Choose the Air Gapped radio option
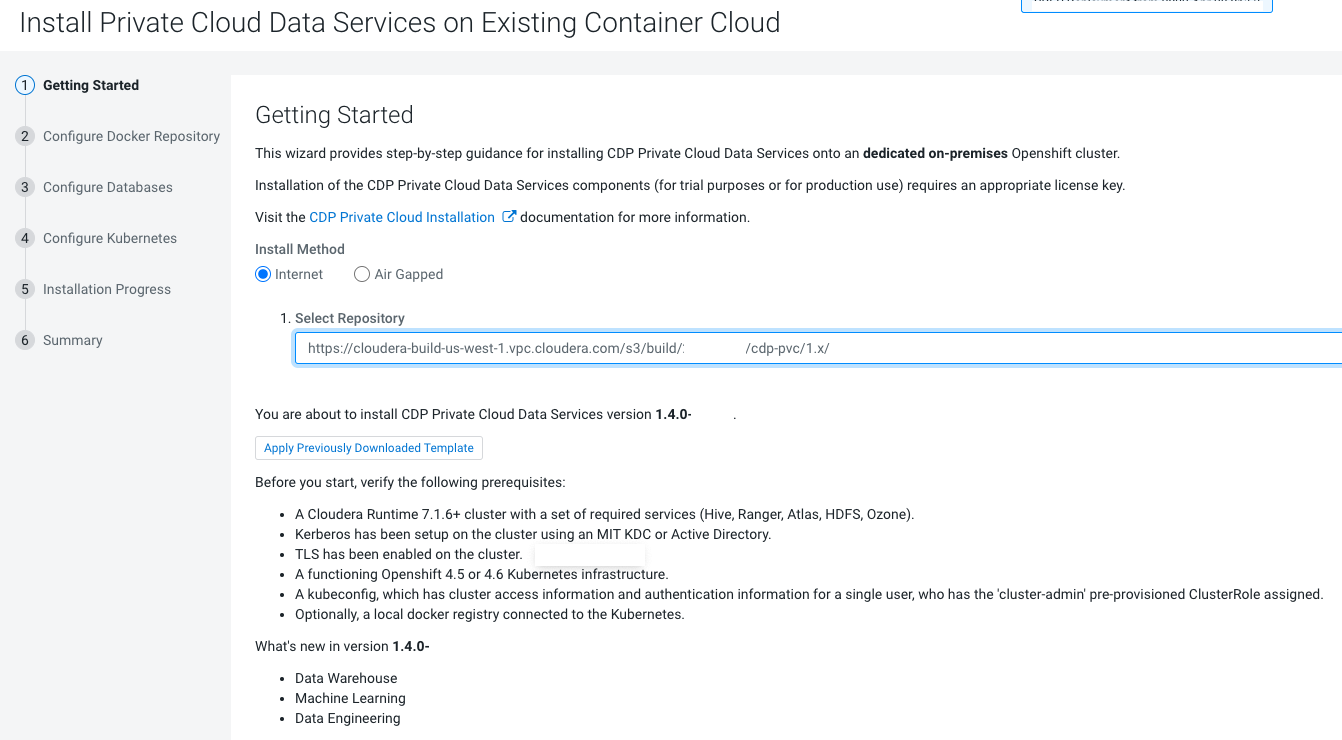This screenshot has height=740, width=1342. (x=362, y=275)
